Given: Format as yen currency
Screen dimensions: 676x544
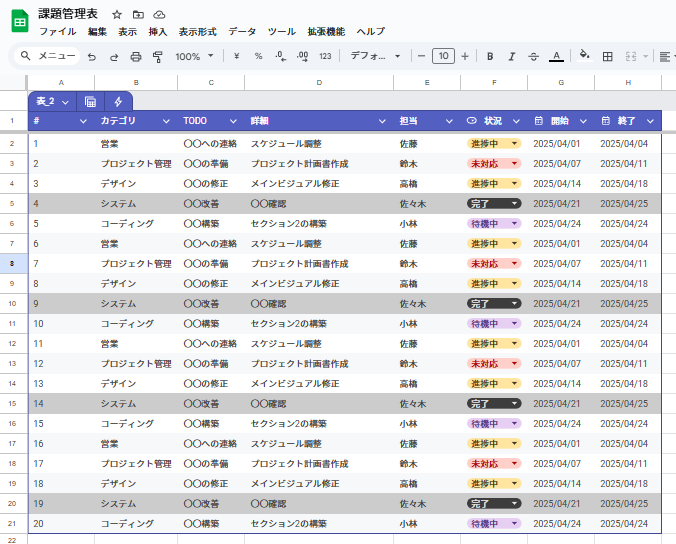Looking at the screenshot, I should (x=236, y=56).
